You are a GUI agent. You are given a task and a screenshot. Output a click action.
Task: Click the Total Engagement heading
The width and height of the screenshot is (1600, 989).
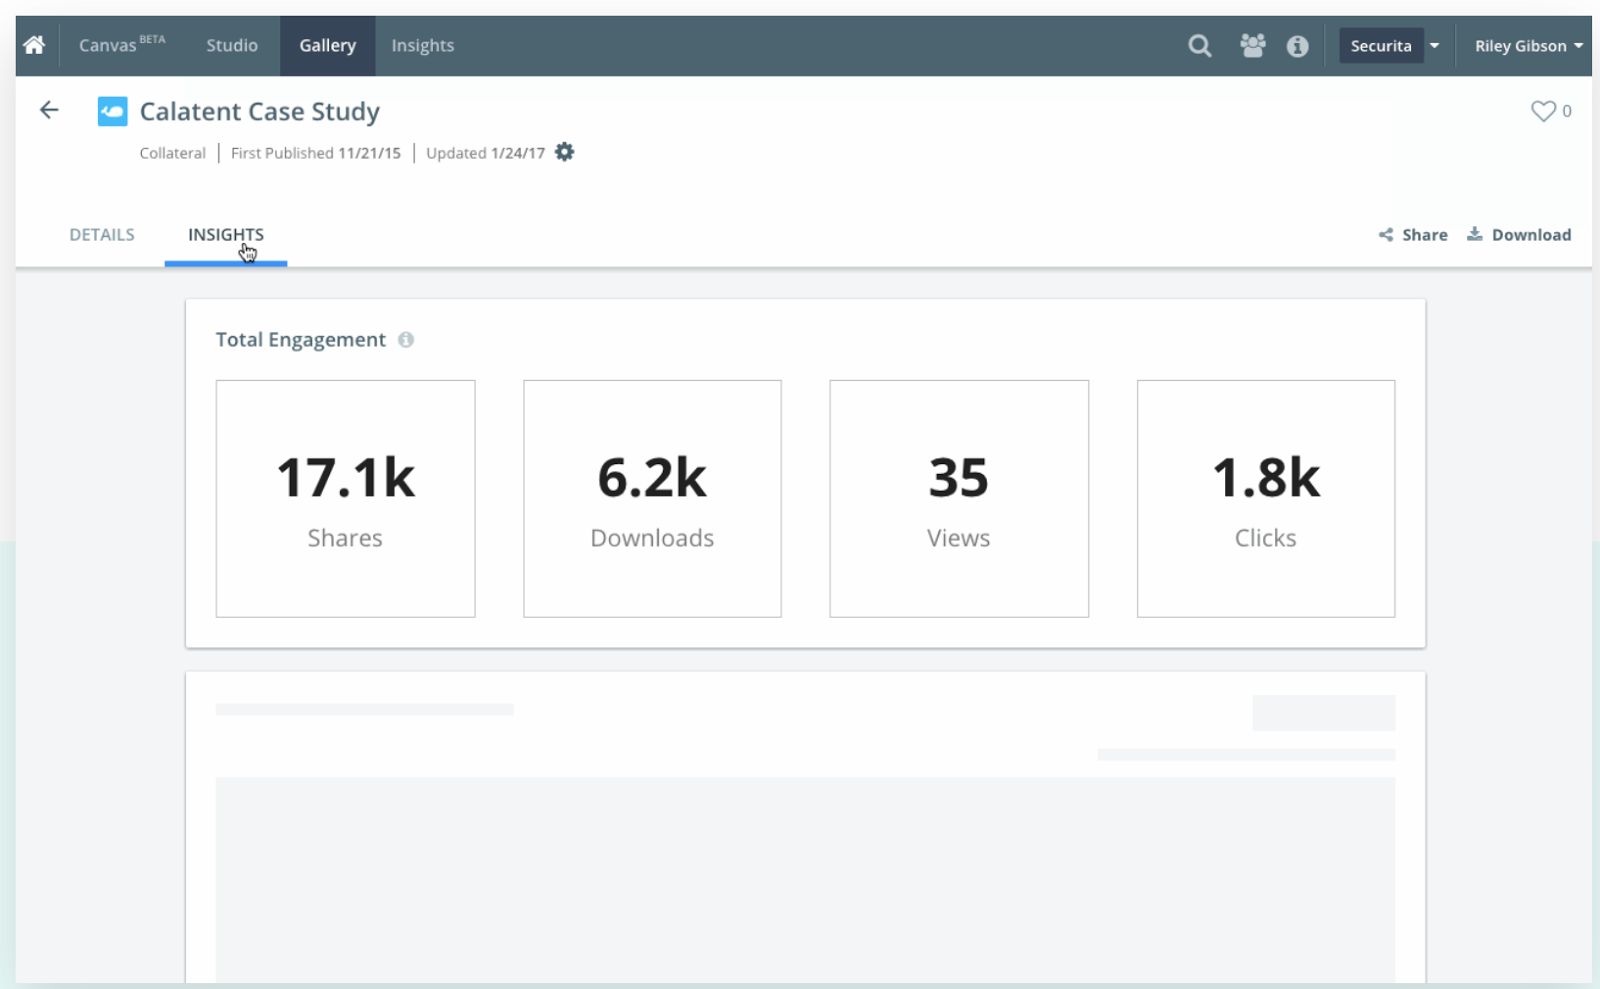300,340
